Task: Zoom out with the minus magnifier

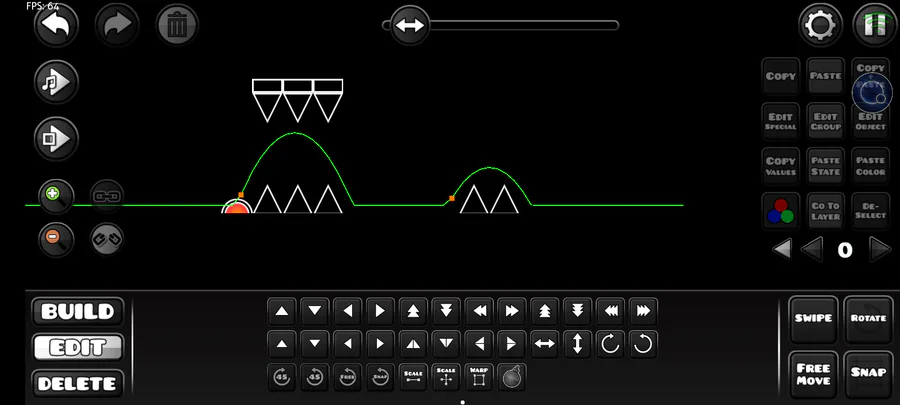Action: [x=56, y=239]
